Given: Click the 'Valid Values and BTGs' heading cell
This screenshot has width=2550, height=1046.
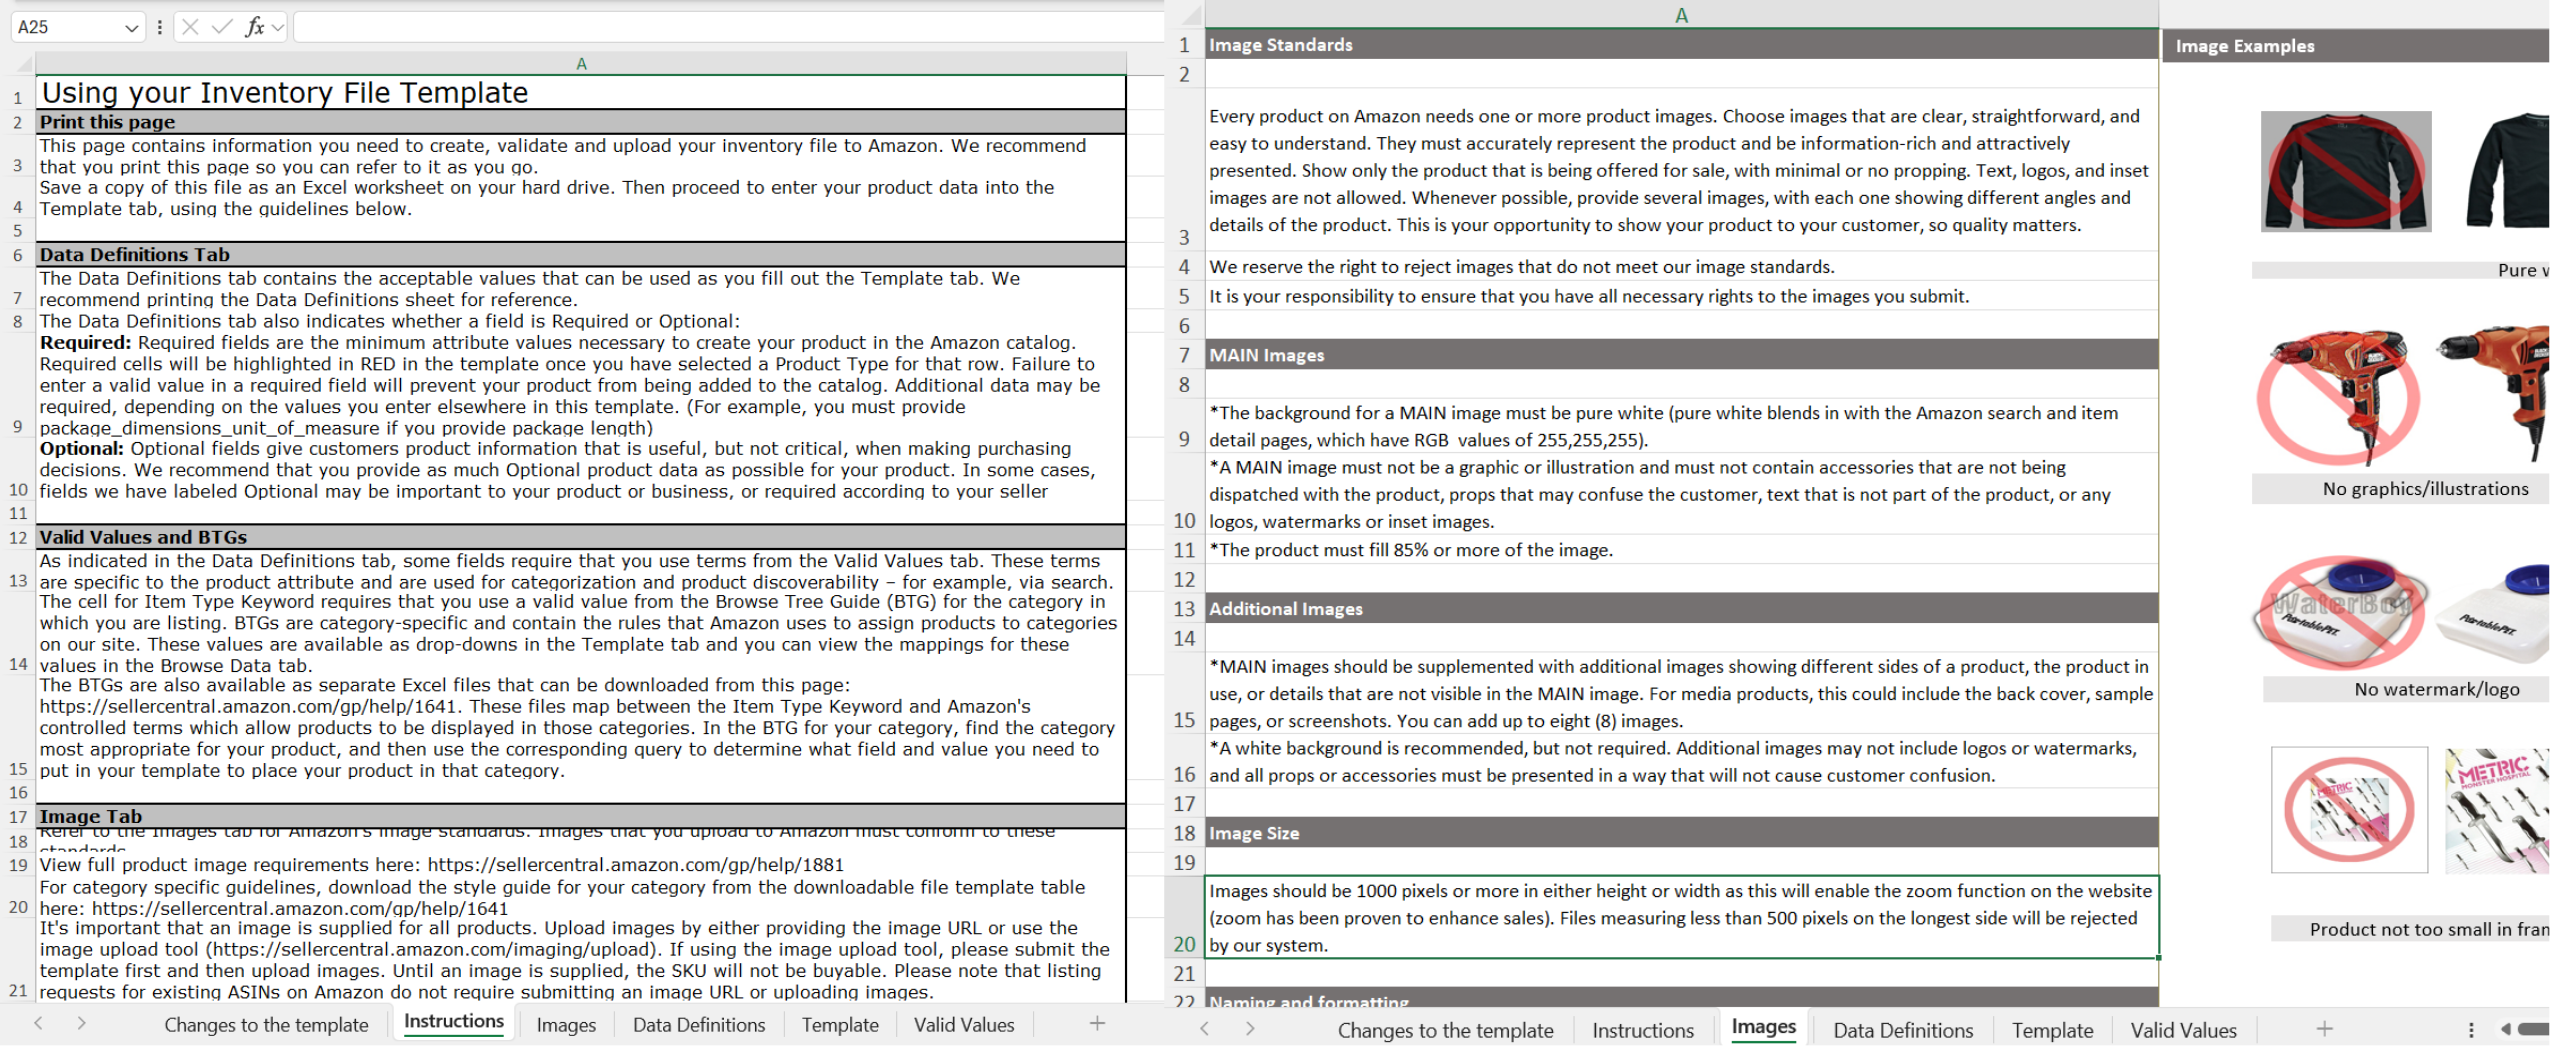Looking at the screenshot, I should [x=581, y=537].
